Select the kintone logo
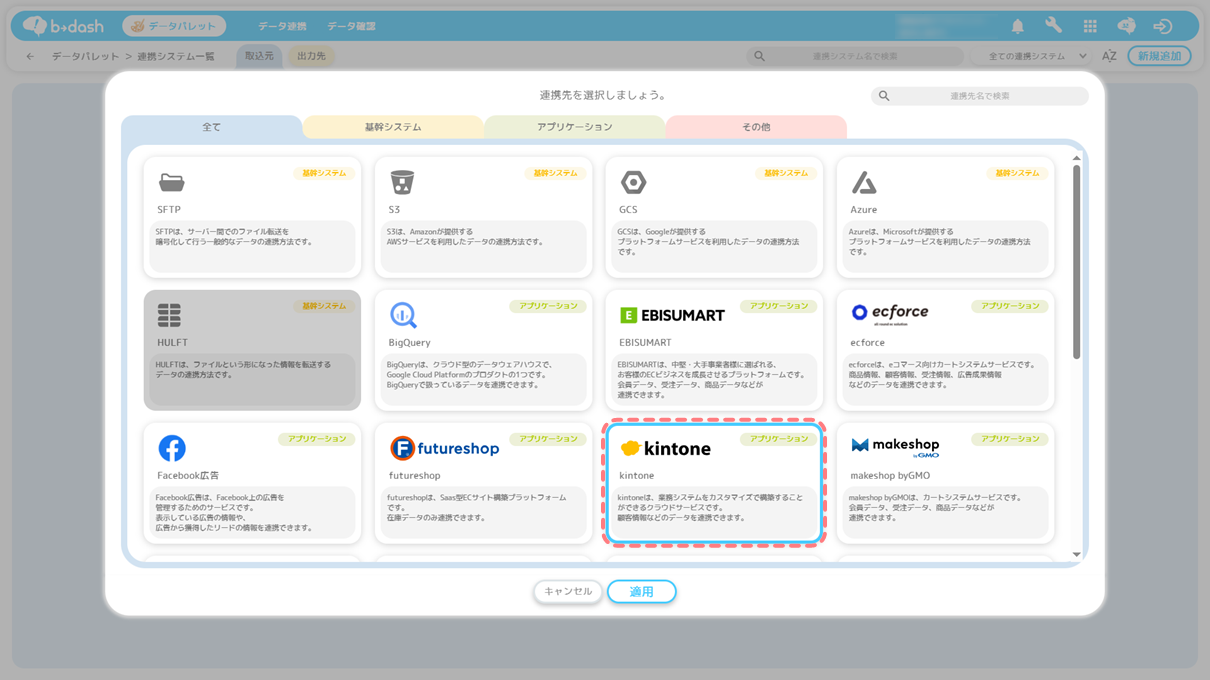 click(x=665, y=448)
